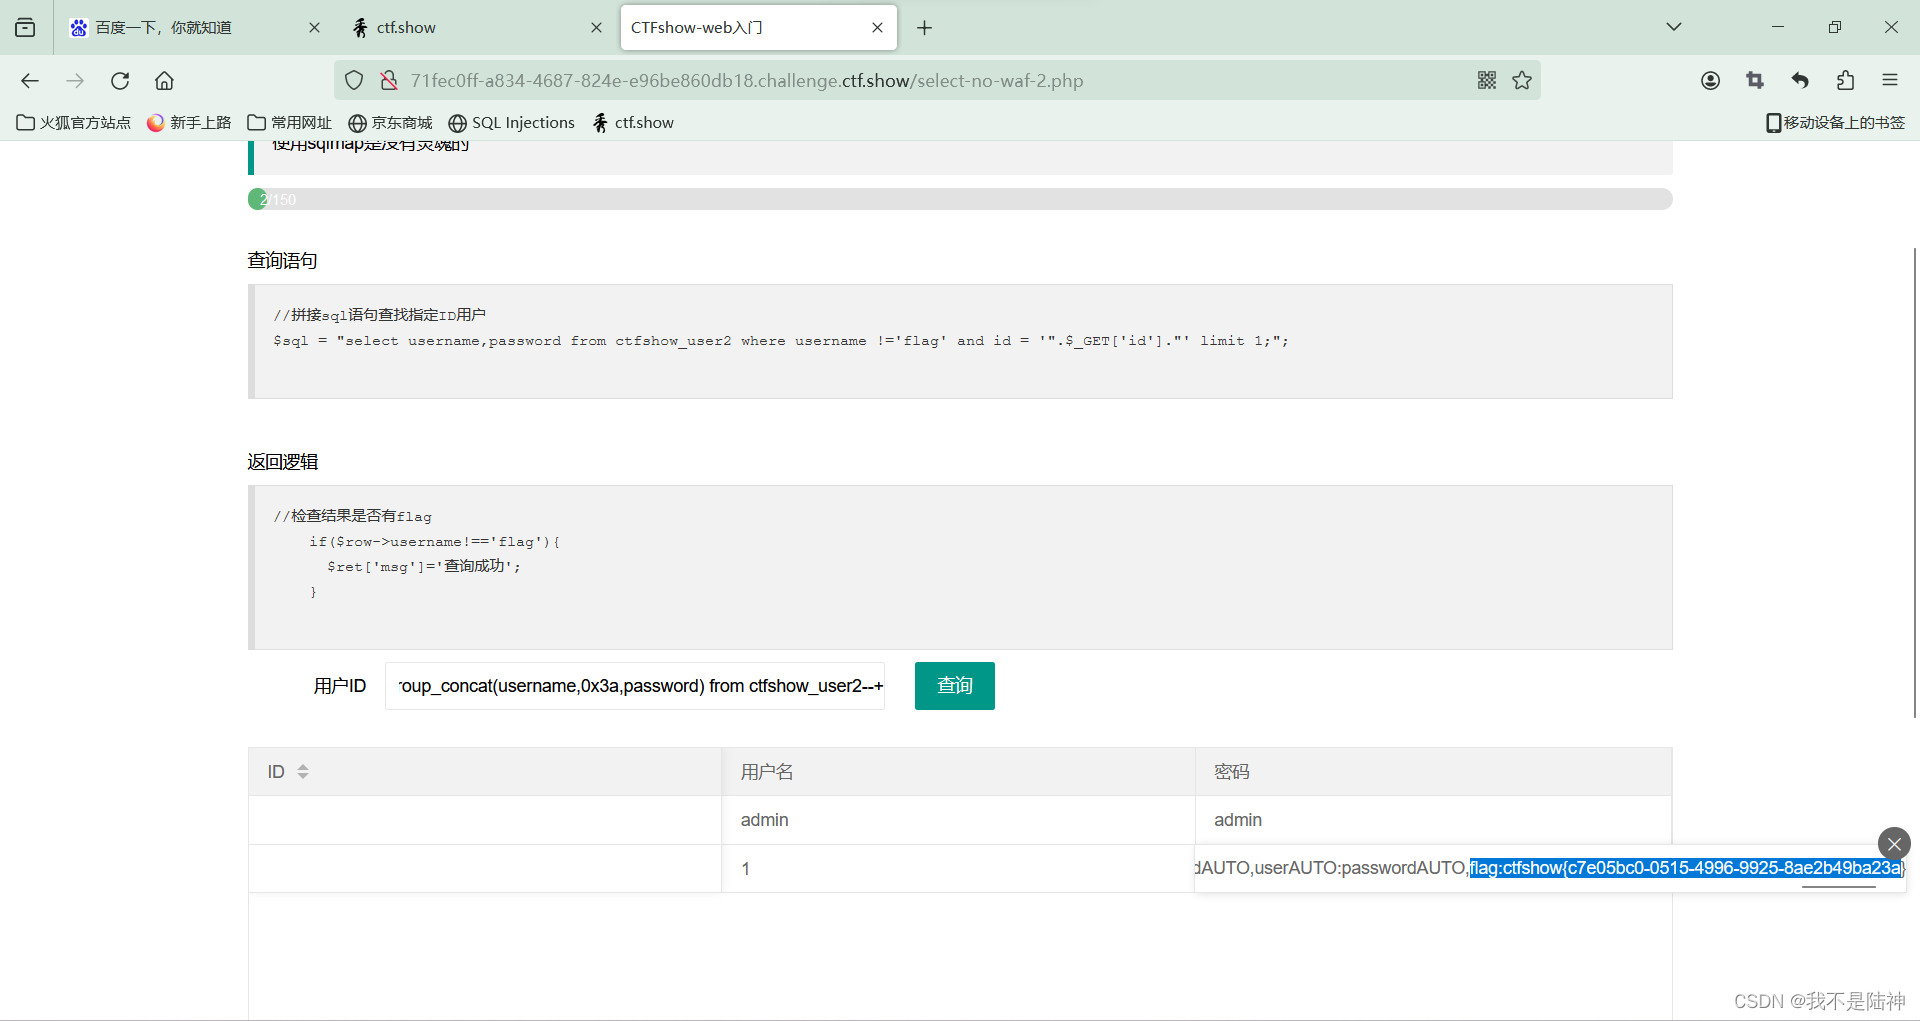Click the $sql select statement code line
Viewport: 1920px width, 1021px height.
point(781,341)
